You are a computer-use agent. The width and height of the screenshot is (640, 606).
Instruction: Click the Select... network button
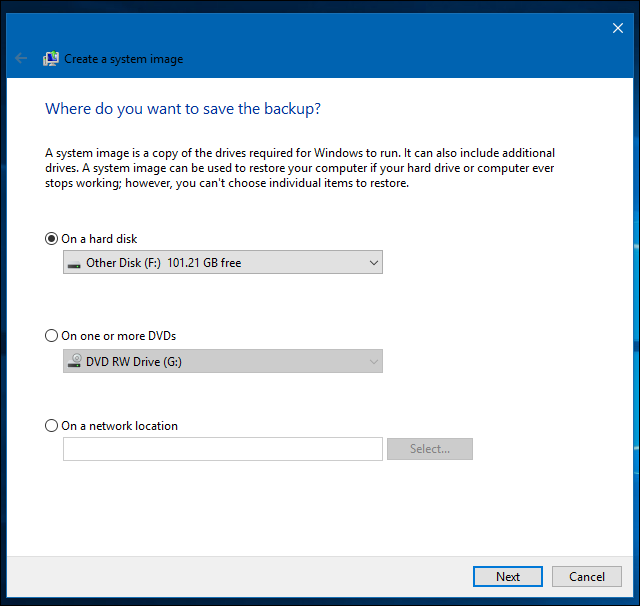(430, 449)
